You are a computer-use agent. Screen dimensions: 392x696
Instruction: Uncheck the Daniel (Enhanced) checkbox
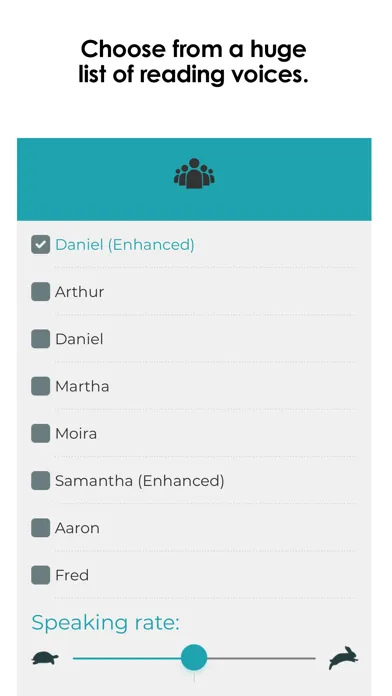[40, 245]
